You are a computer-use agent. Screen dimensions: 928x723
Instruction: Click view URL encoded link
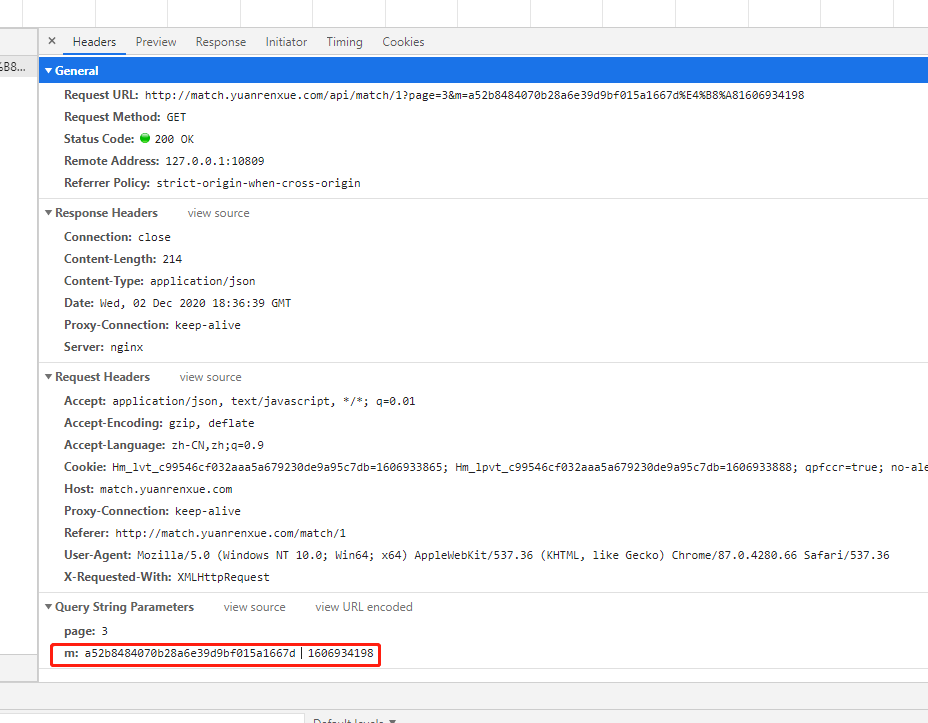point(363,607)
